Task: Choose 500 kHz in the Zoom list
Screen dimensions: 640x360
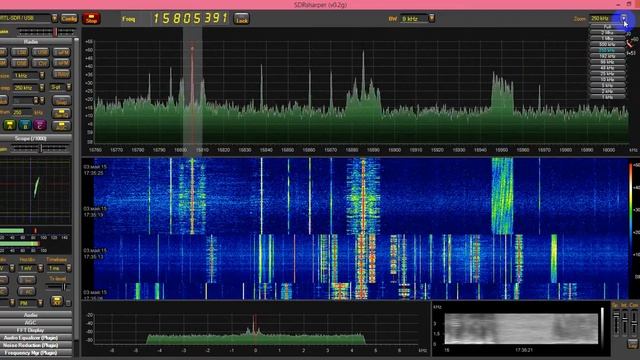Action: pos(607,44)
